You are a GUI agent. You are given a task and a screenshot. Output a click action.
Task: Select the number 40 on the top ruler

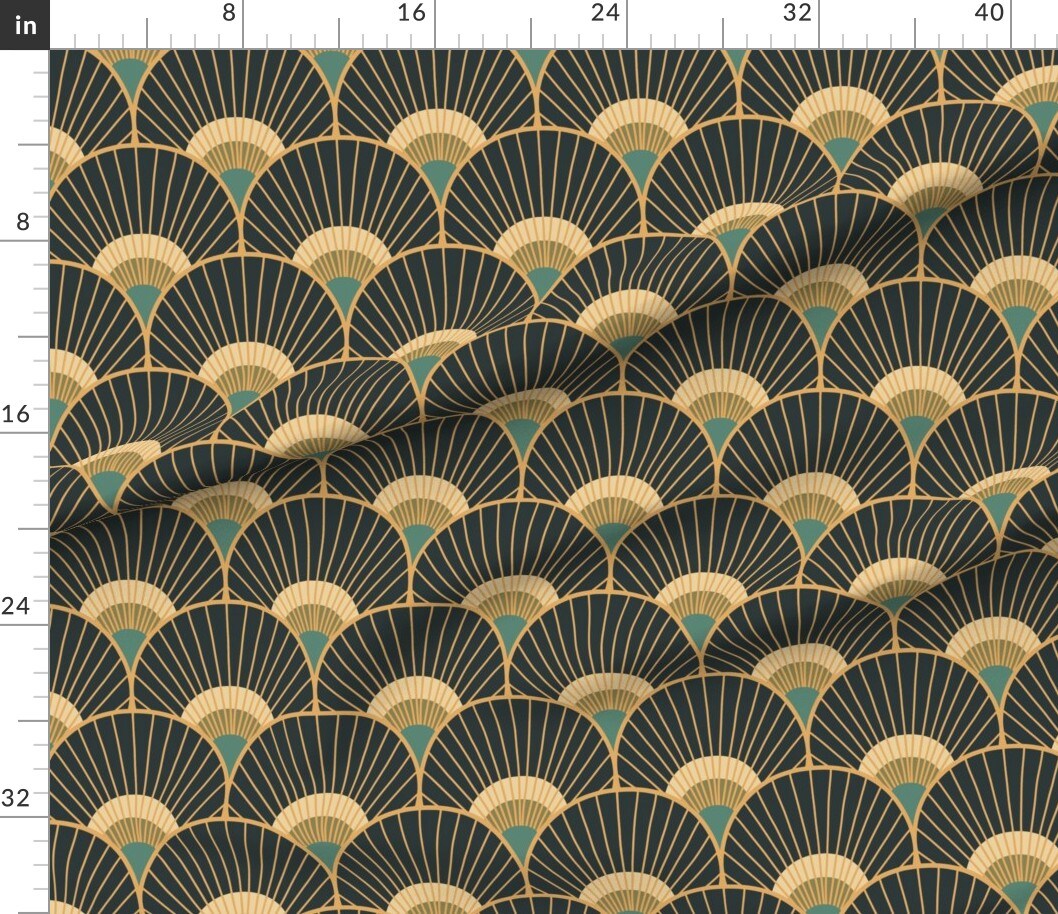pos(989,14)
